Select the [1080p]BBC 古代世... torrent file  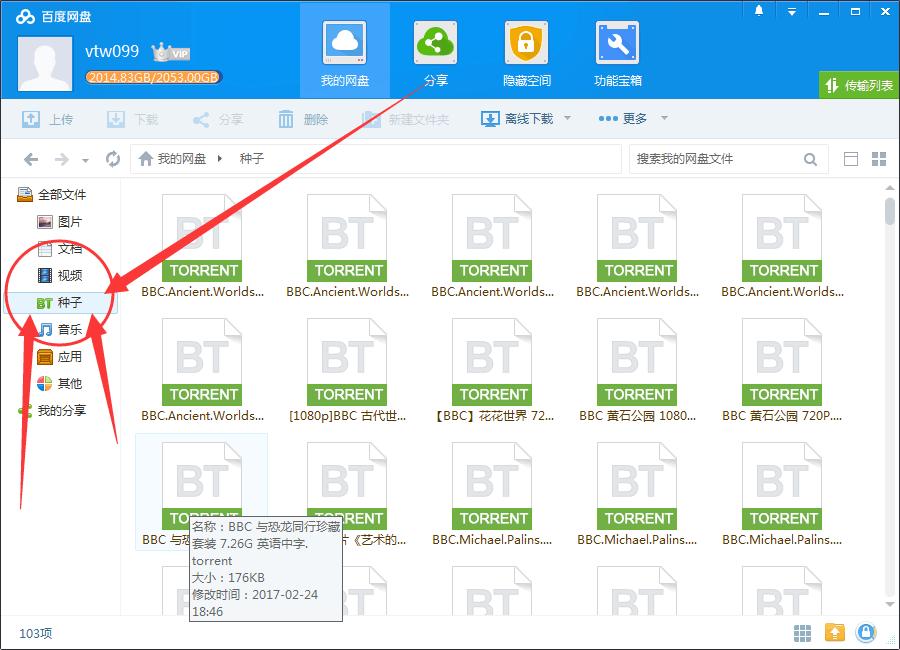(347, 371)
